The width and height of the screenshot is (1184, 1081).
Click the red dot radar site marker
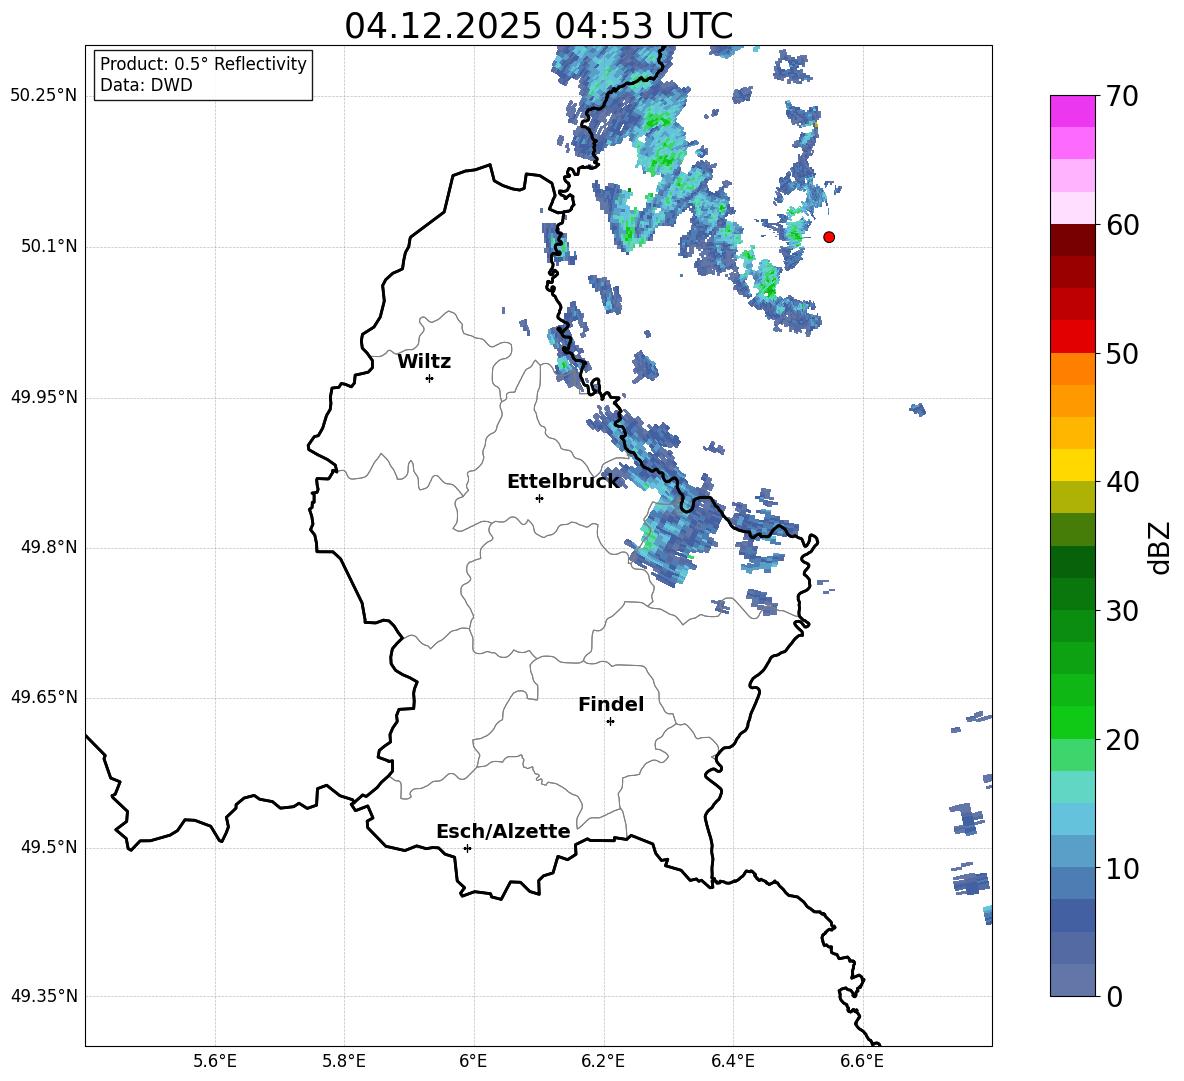coord(828,237)
